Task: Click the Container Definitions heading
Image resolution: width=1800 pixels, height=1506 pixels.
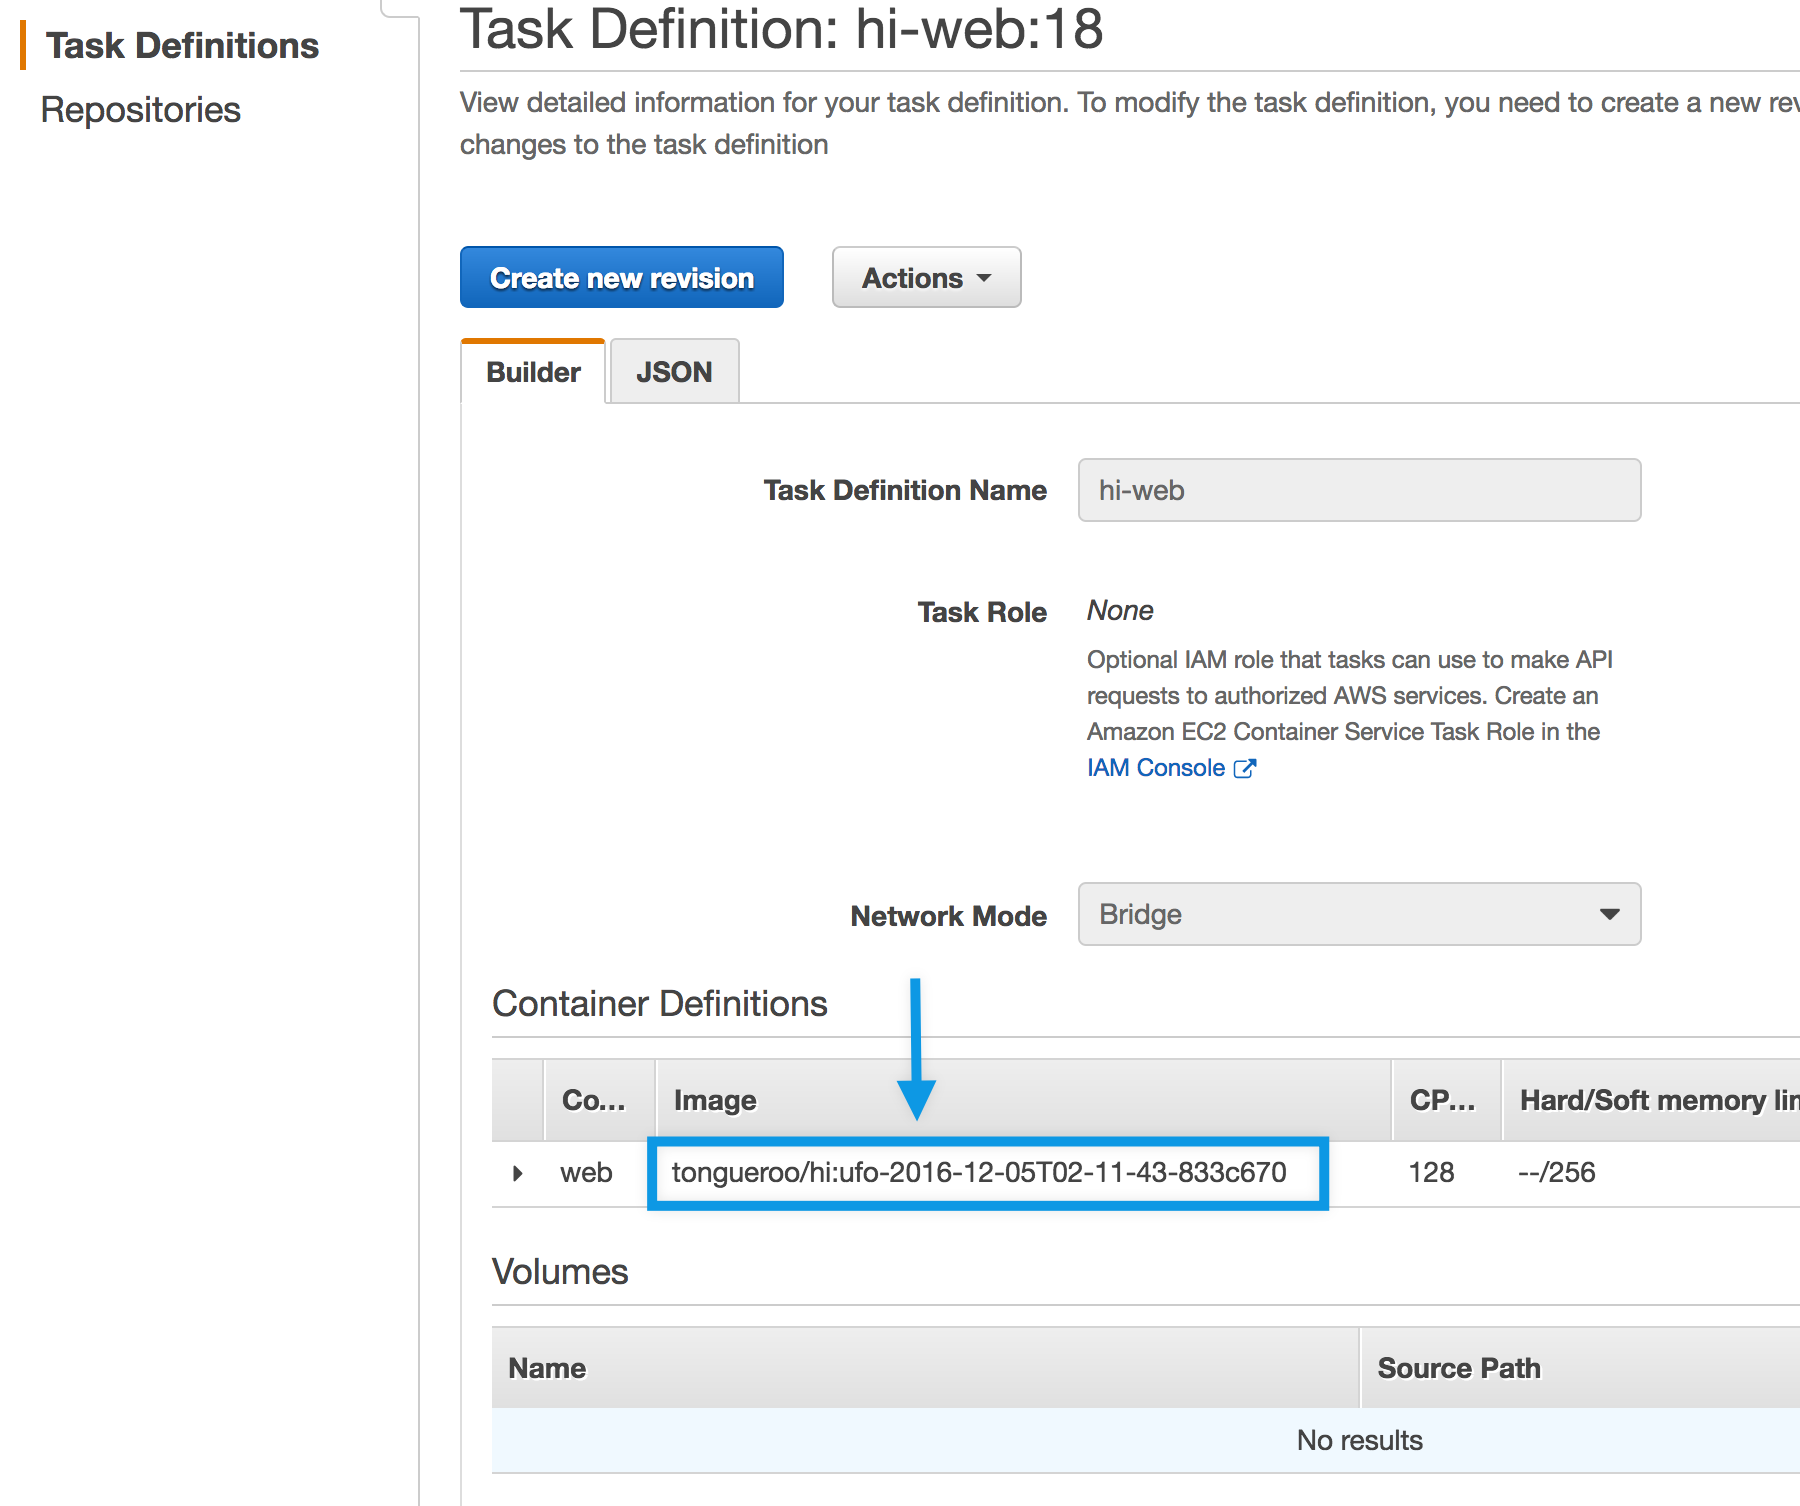Action: tap(660, 1003)
